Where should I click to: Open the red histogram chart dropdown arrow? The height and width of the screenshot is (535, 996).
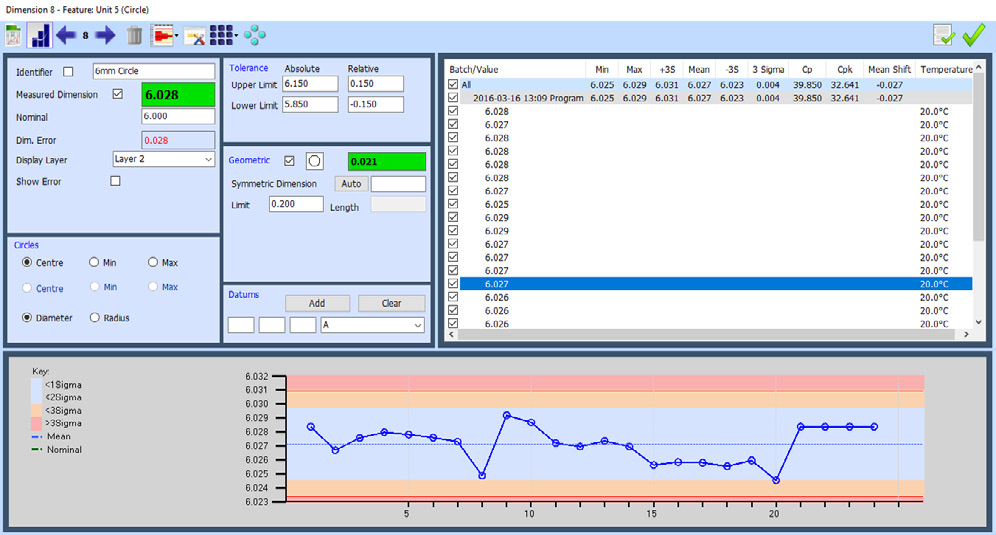176,36
